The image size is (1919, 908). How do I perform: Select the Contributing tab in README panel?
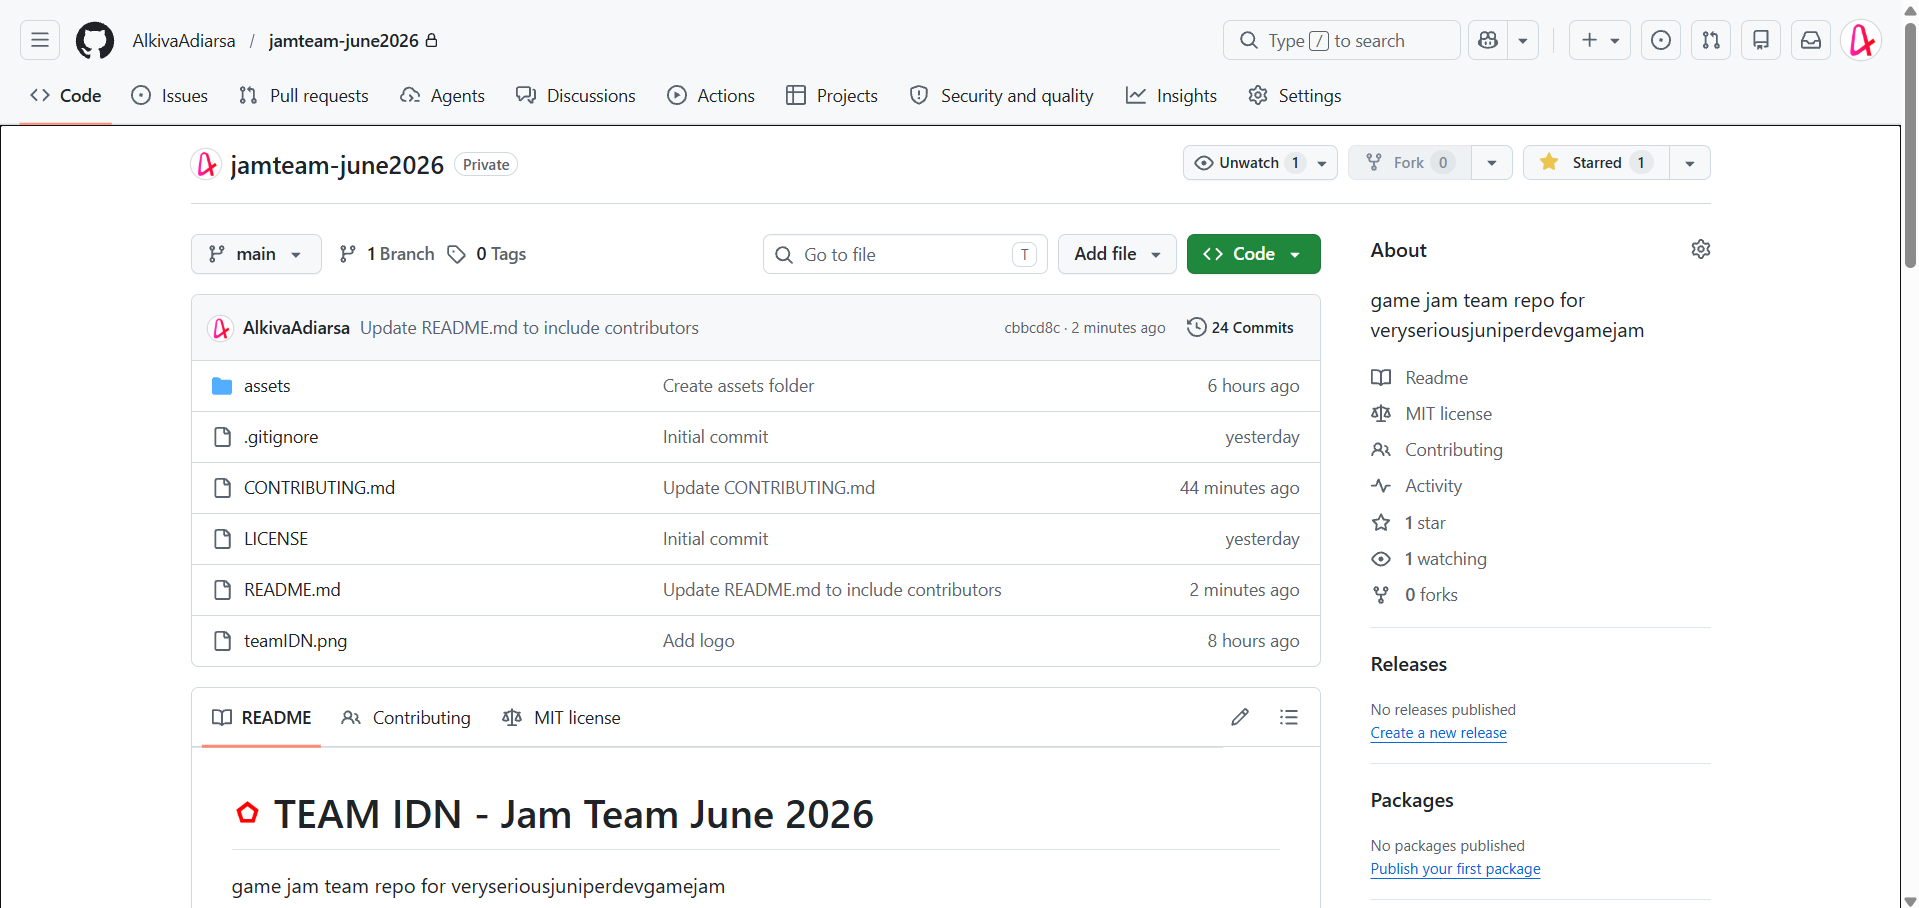tap(406, 718)
